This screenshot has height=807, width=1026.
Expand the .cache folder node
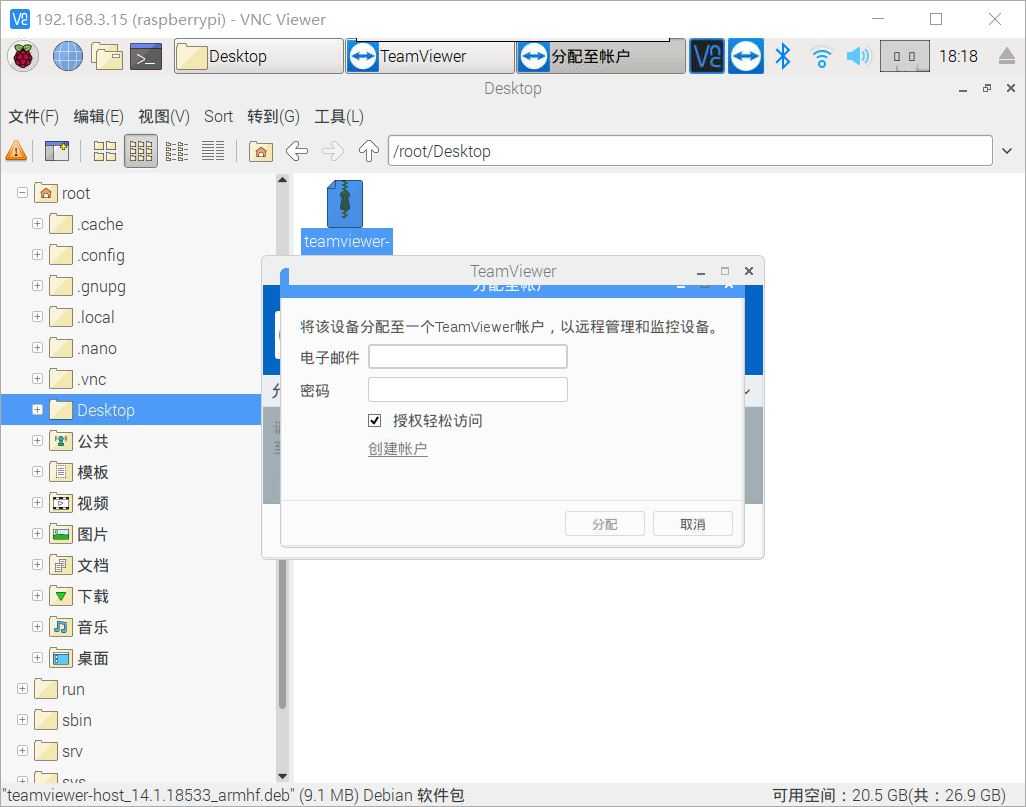point(37,223)
